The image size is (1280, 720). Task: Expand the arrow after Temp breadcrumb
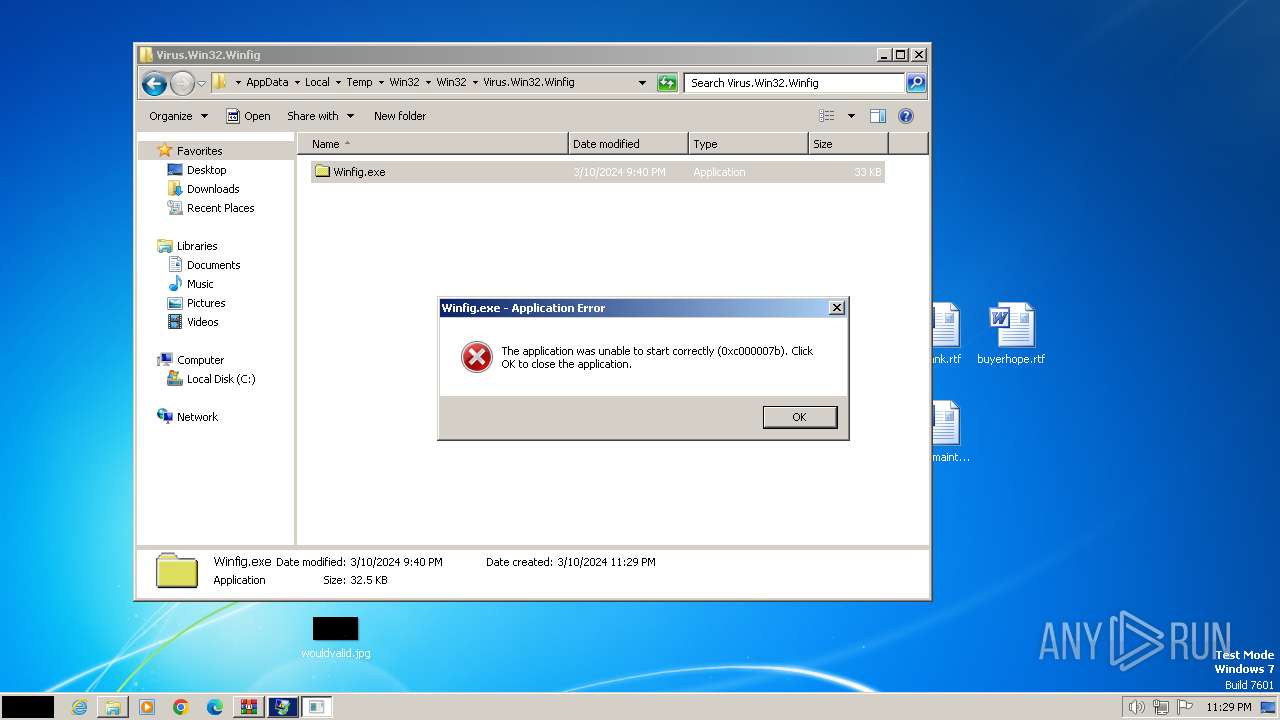click(381, 82)
